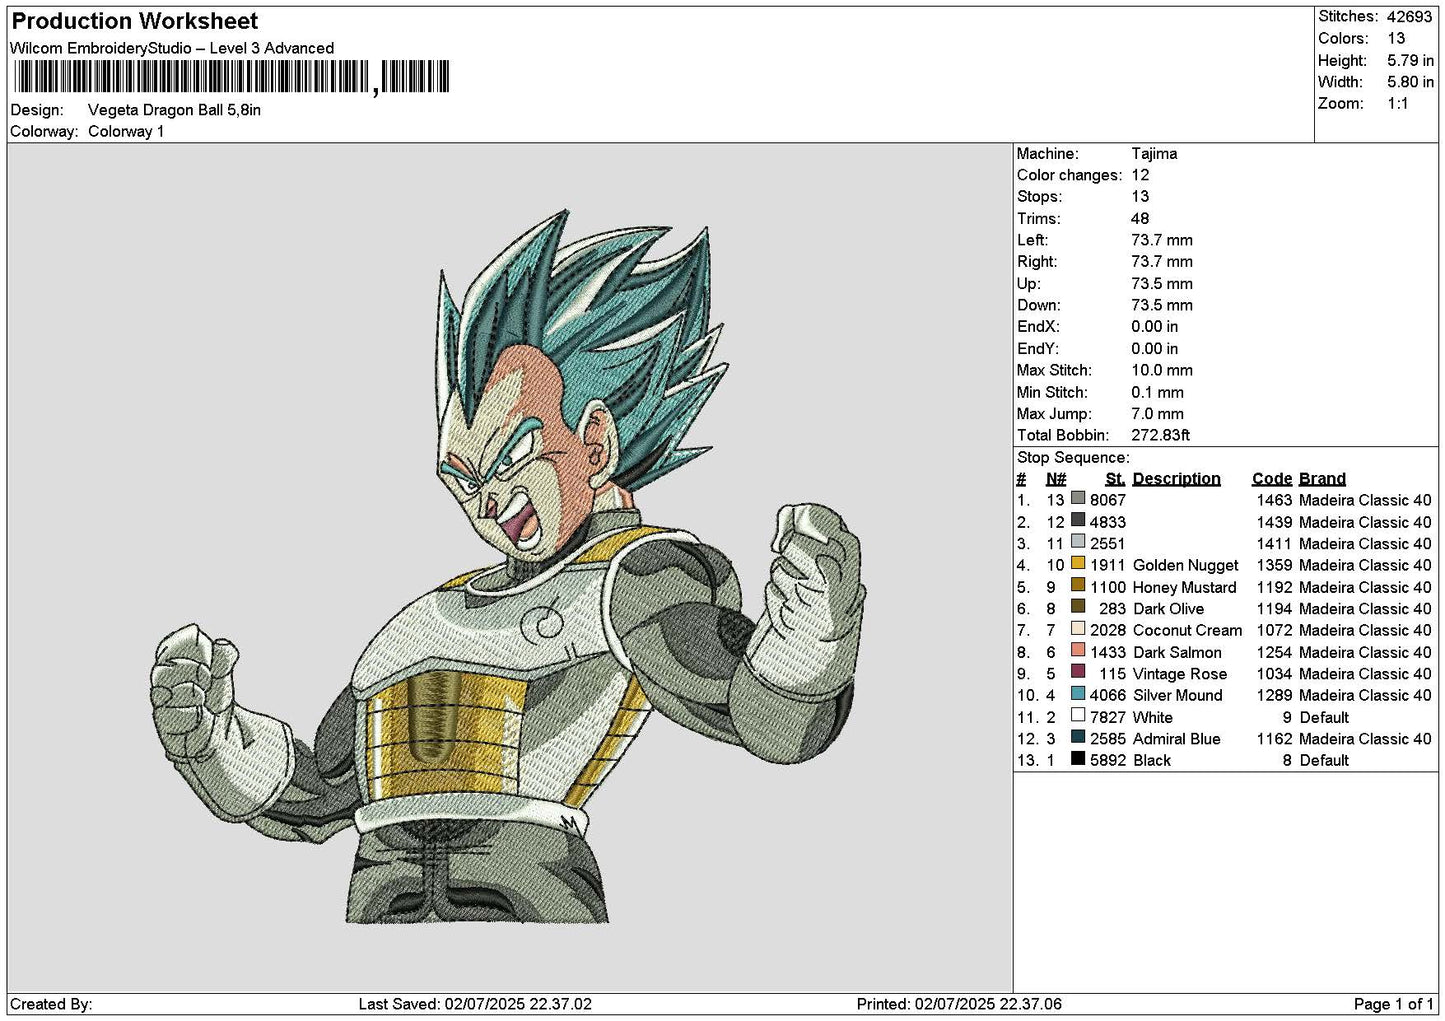1445x1021 pixels.
Task: Click the code 1254 in Dark Salmon row
Action: [1275, 652]
